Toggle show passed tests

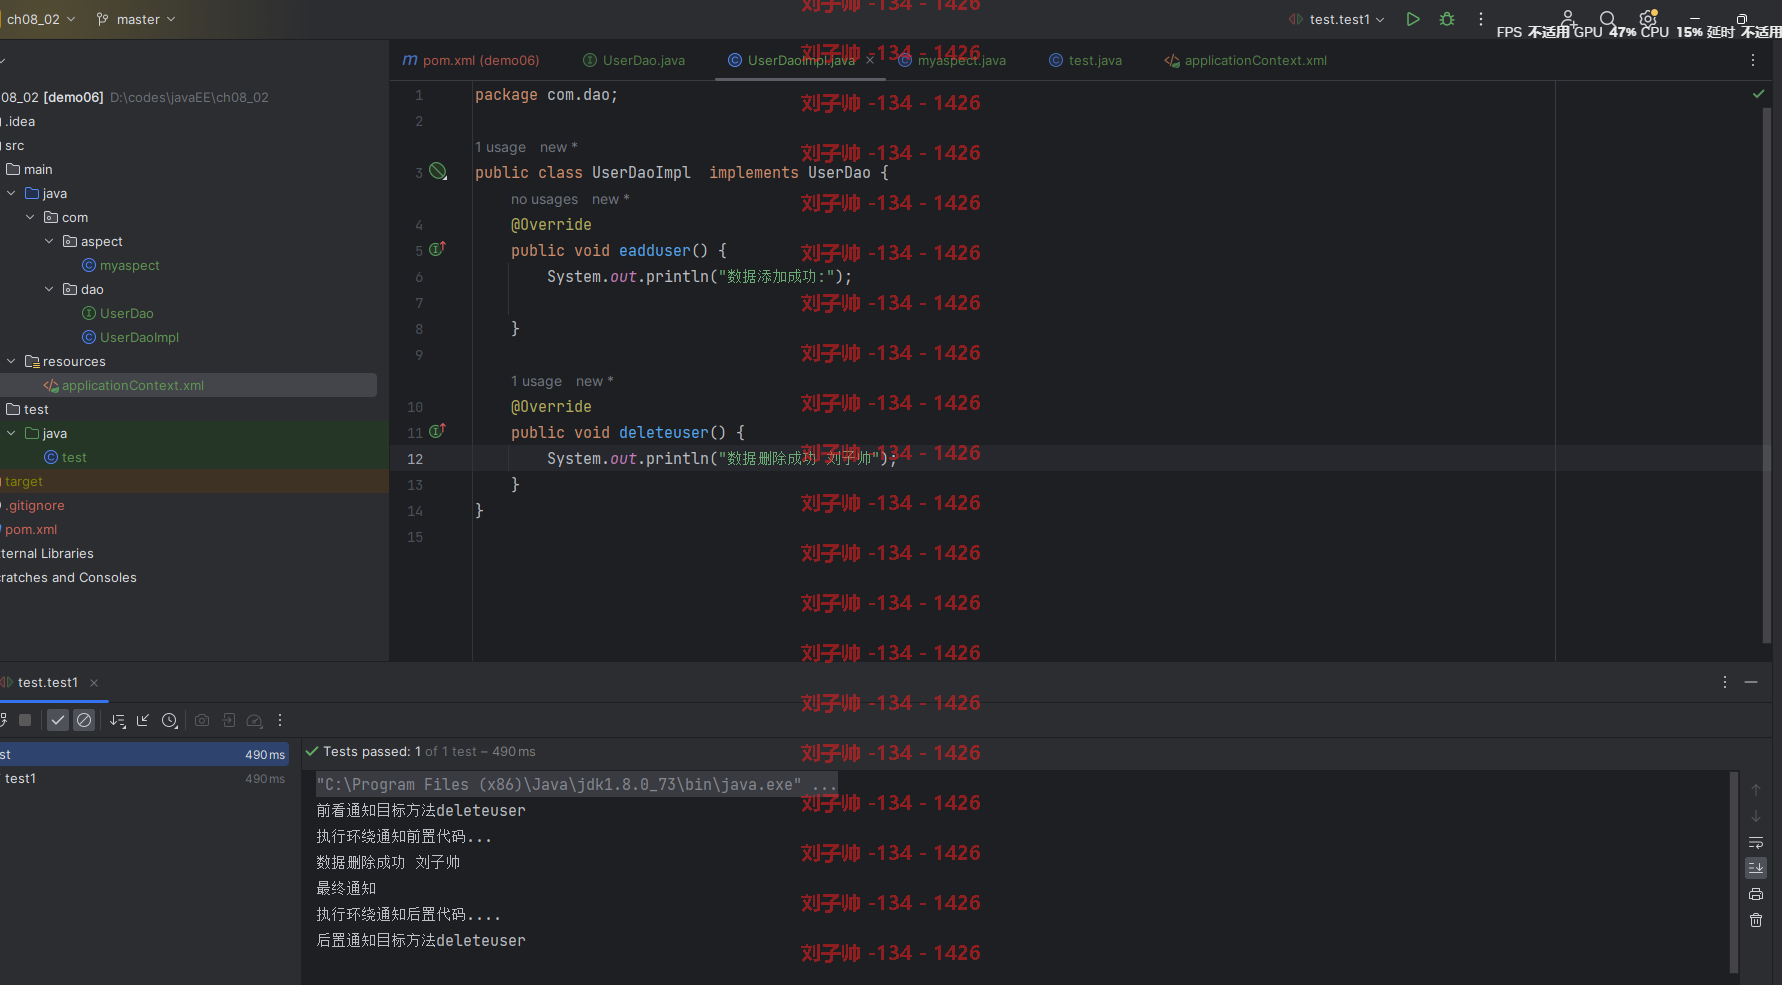(x=58, y=720)
